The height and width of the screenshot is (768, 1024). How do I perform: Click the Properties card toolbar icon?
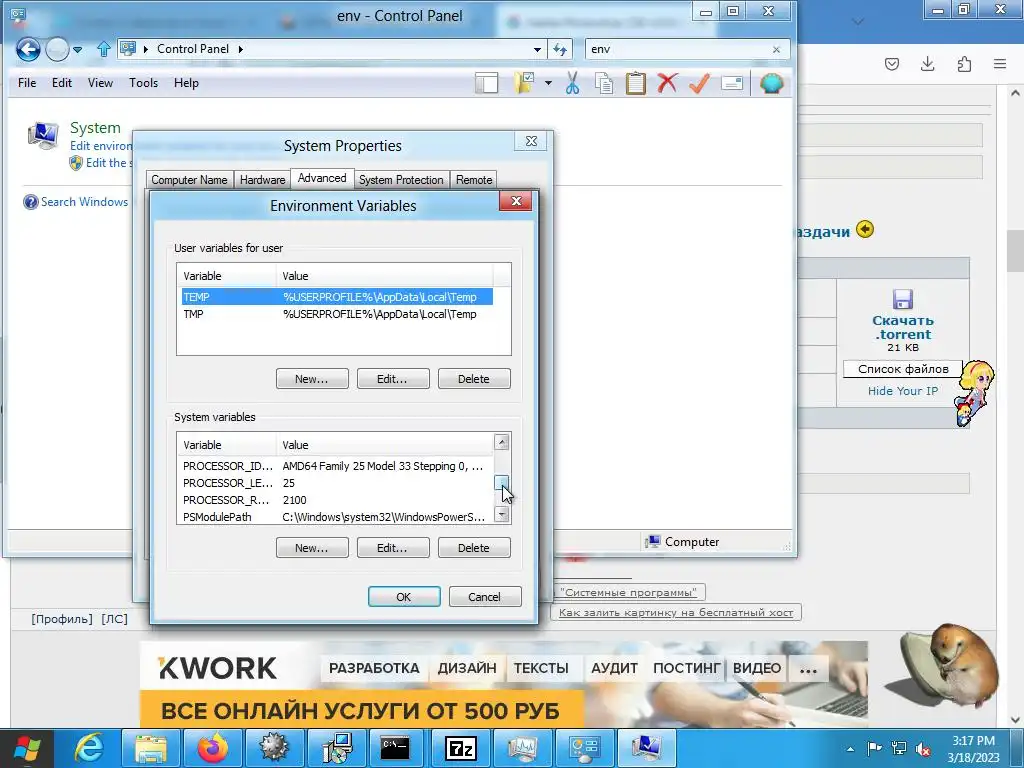[732, 83]
